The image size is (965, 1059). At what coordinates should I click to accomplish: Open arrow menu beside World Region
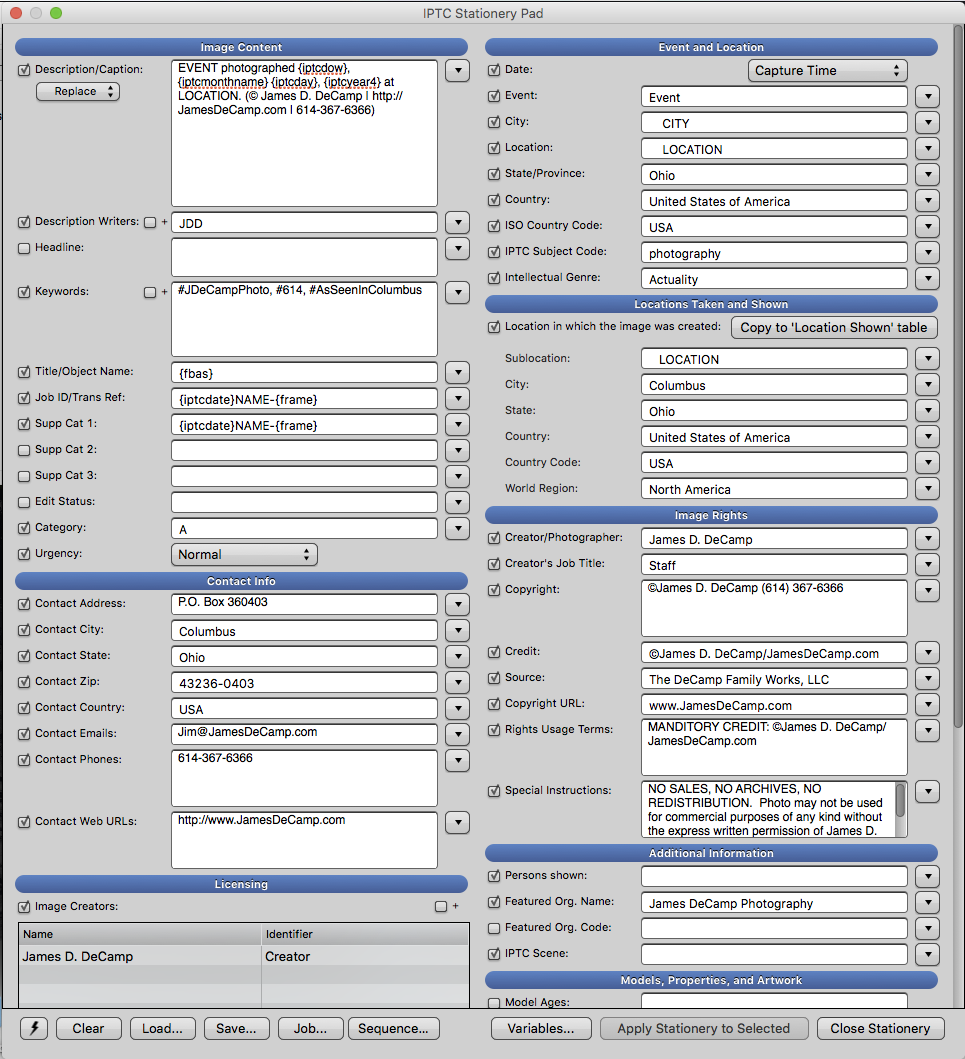928,488
